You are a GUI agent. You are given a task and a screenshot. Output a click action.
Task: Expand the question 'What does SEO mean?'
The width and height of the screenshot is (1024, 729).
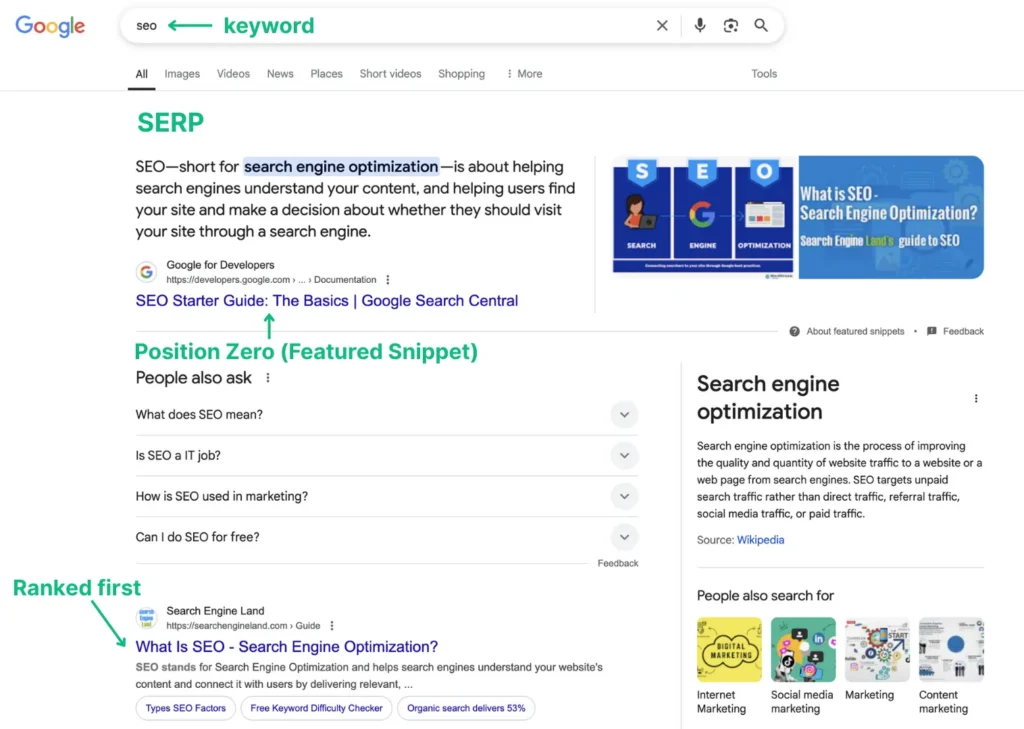(624, 414)
